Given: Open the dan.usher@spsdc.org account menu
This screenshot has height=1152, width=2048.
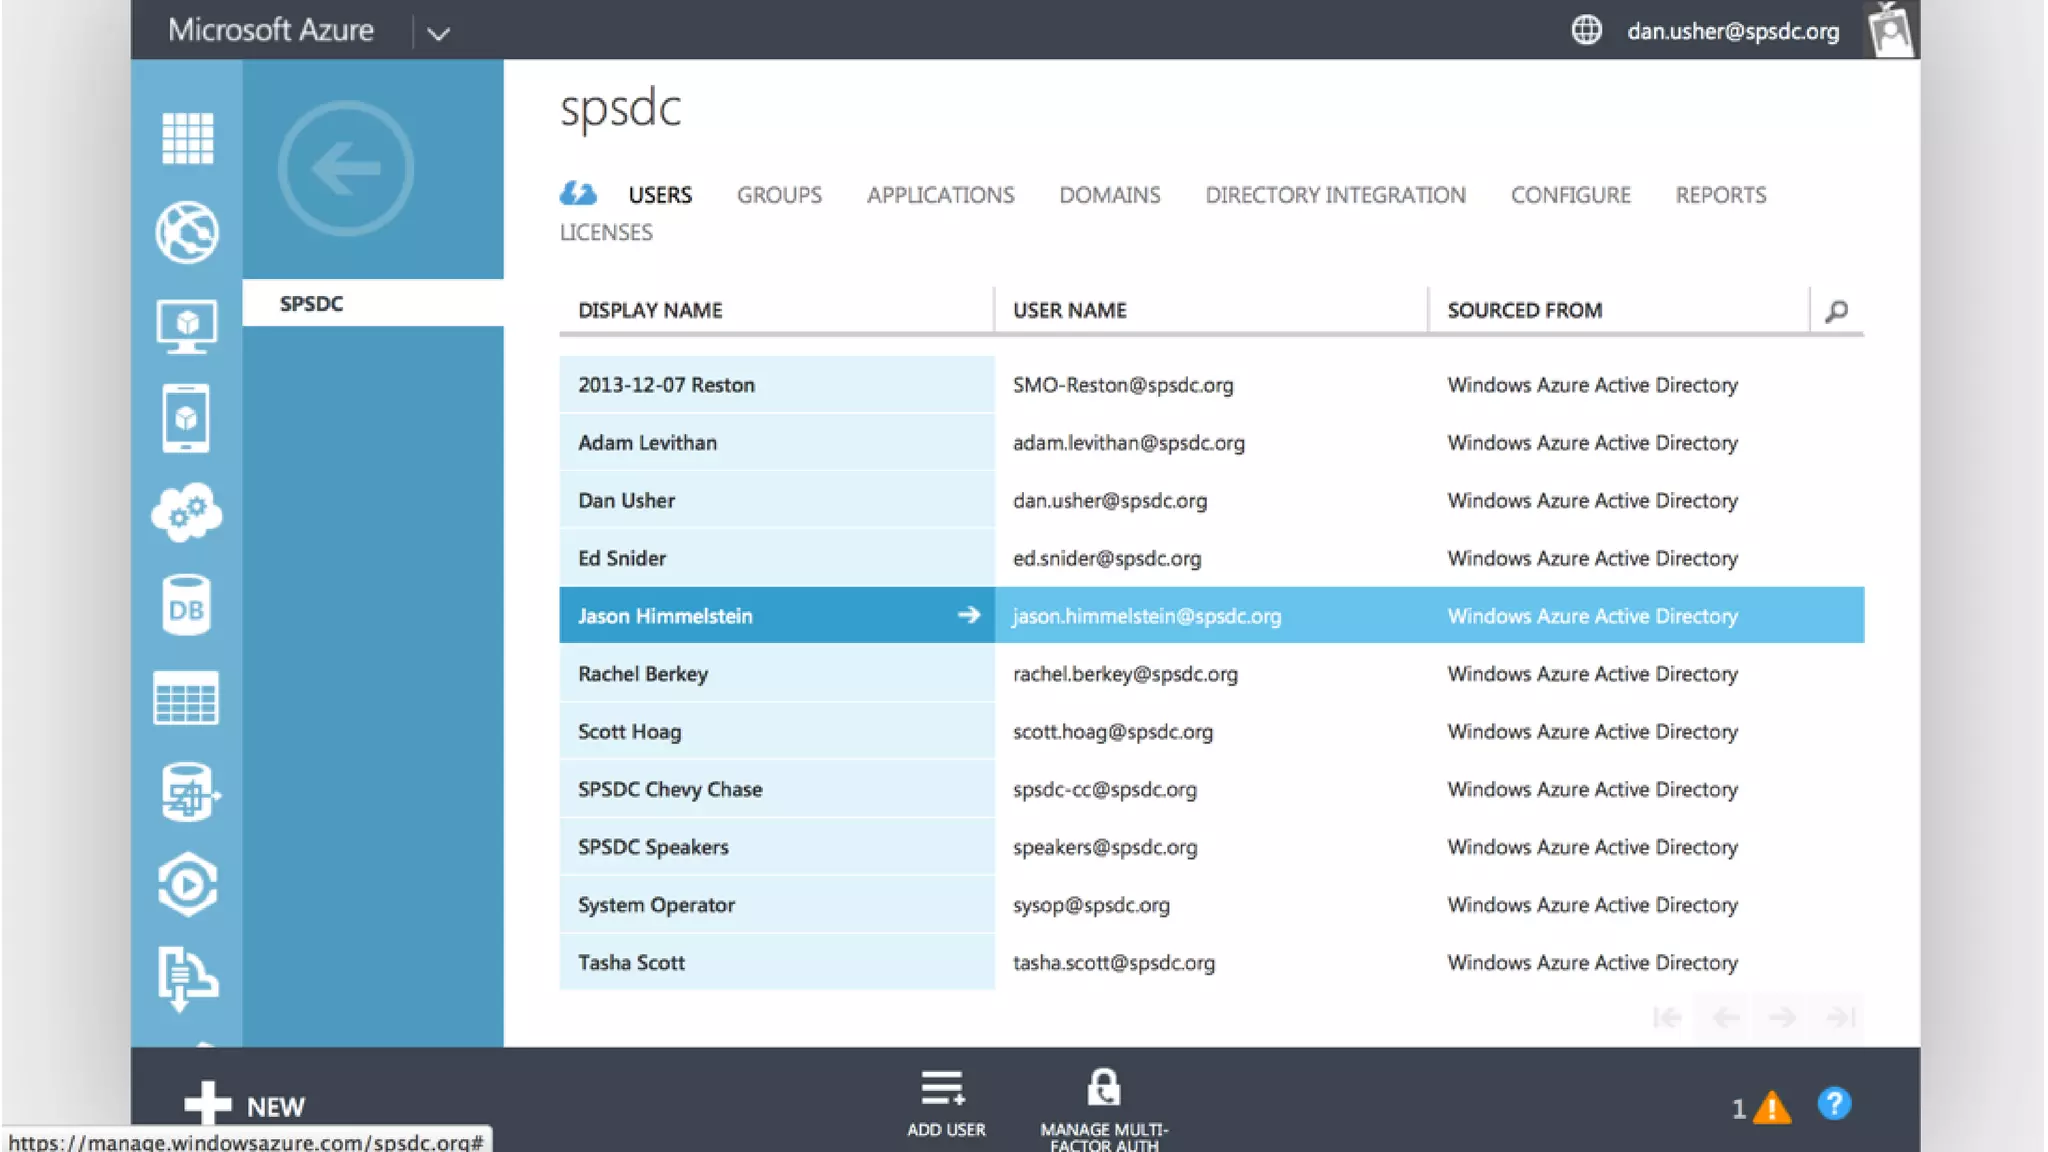Looking at the screenshot, I should (1732, 31).
